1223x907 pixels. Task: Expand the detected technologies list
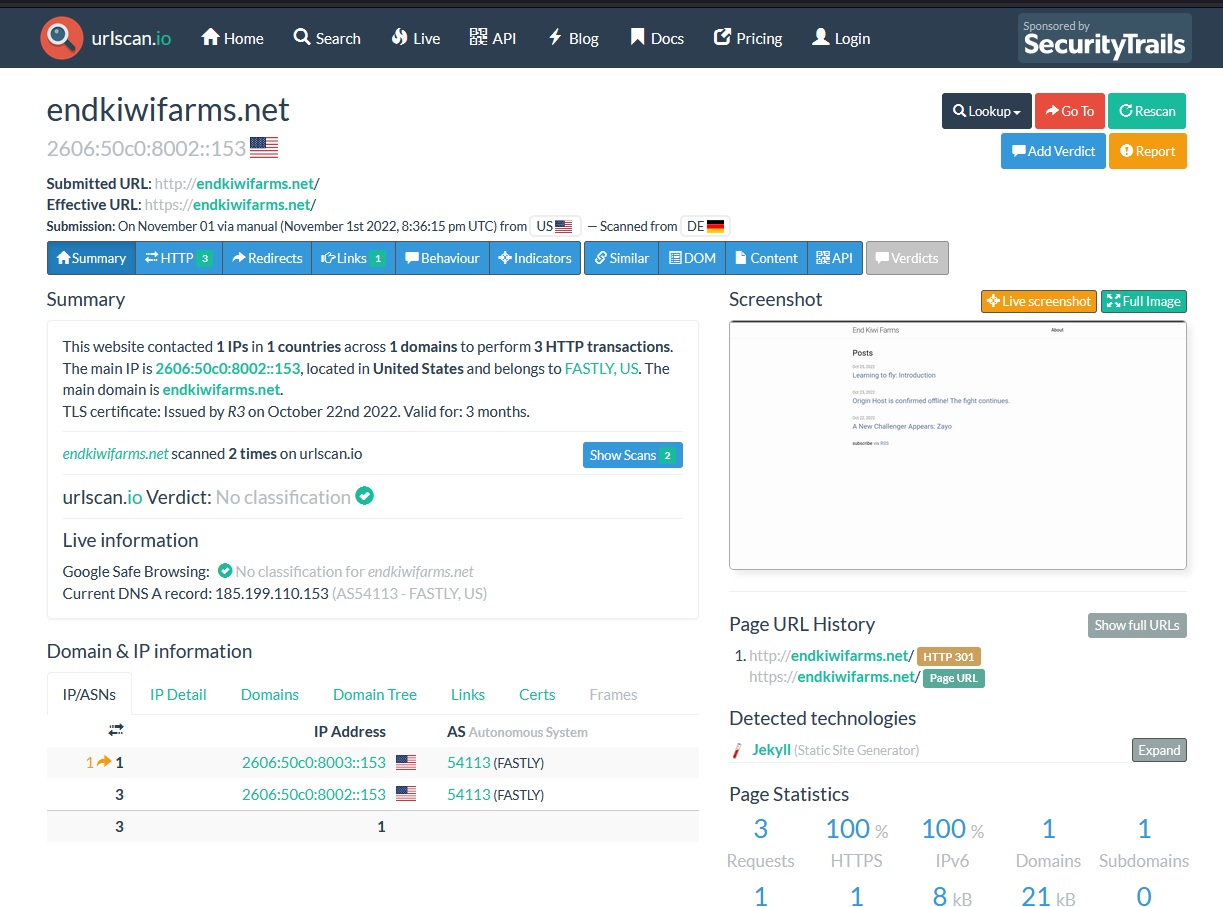[1159, 750]
